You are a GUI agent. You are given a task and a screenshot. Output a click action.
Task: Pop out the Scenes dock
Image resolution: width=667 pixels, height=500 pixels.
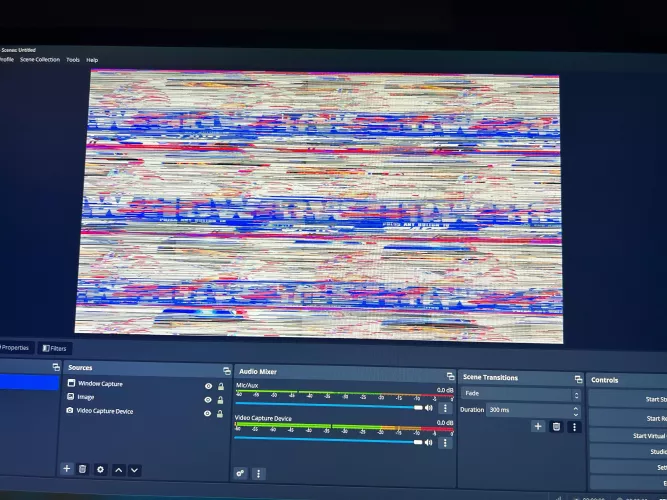click(x=56, y=367)
